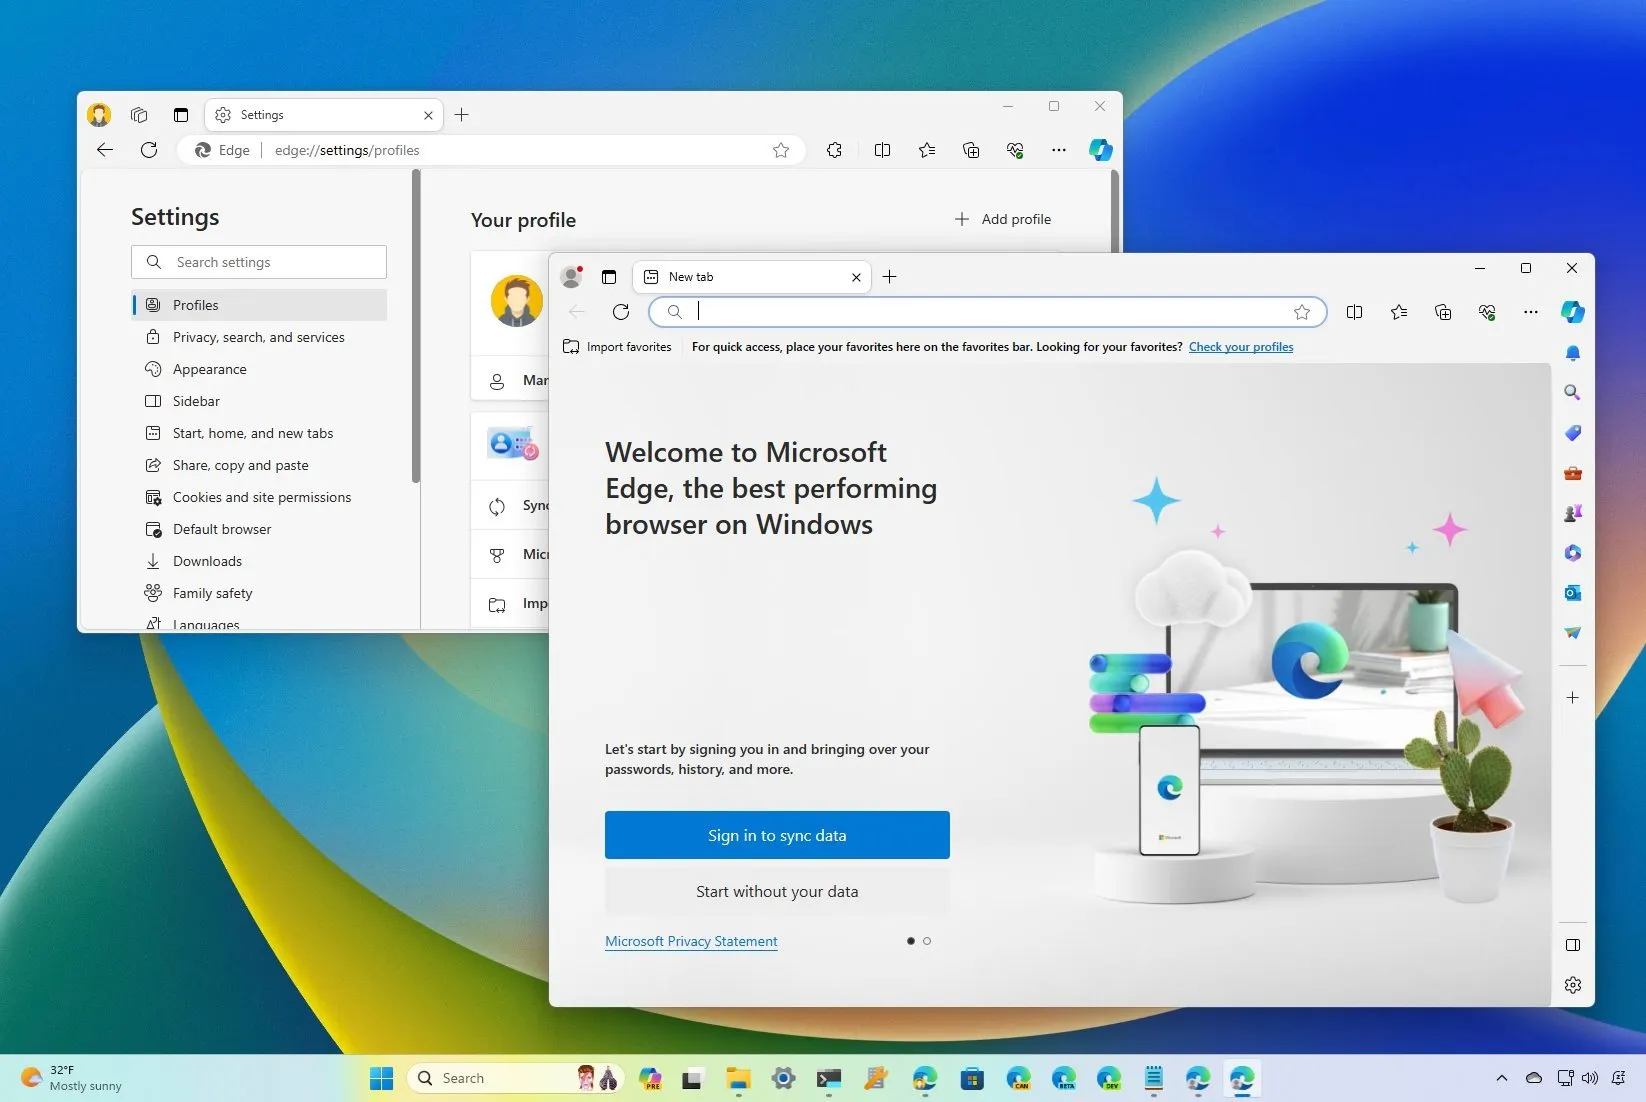1646x1102 pixels.
Task: Open the Browser essentials heart icon
Action: coord(1486,312)
